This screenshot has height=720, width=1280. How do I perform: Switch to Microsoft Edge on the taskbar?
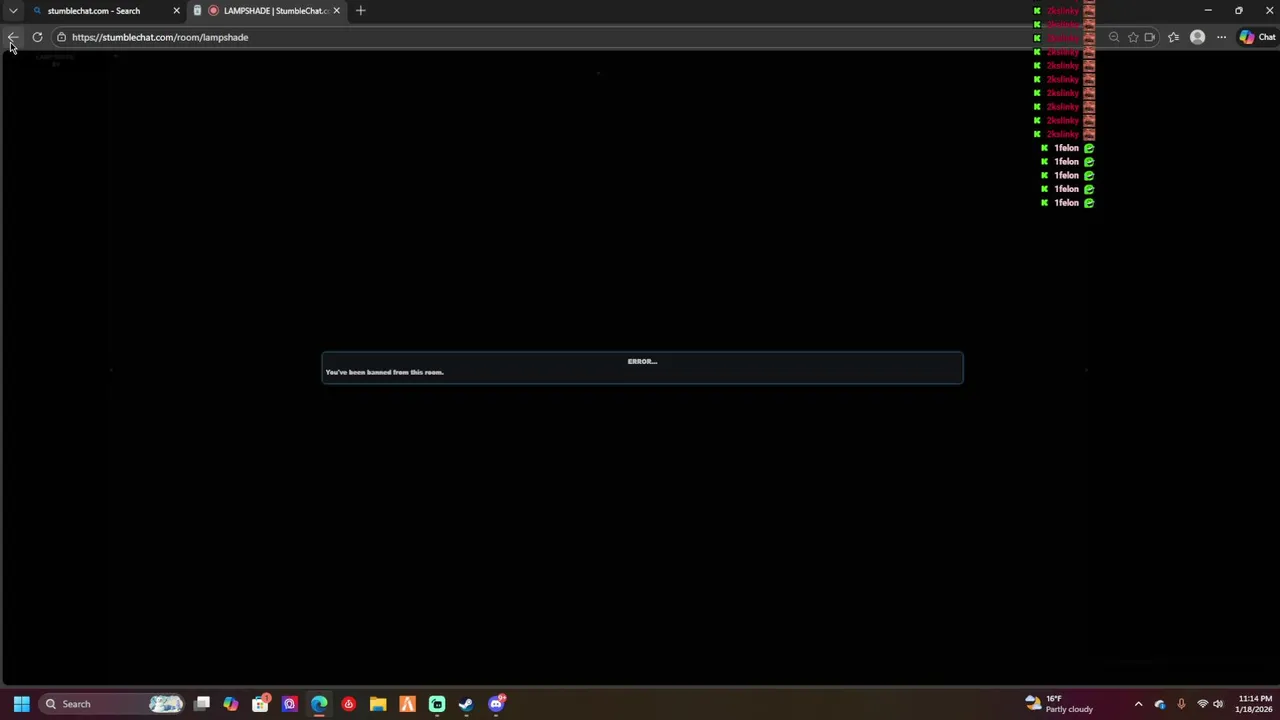[319, 704]
